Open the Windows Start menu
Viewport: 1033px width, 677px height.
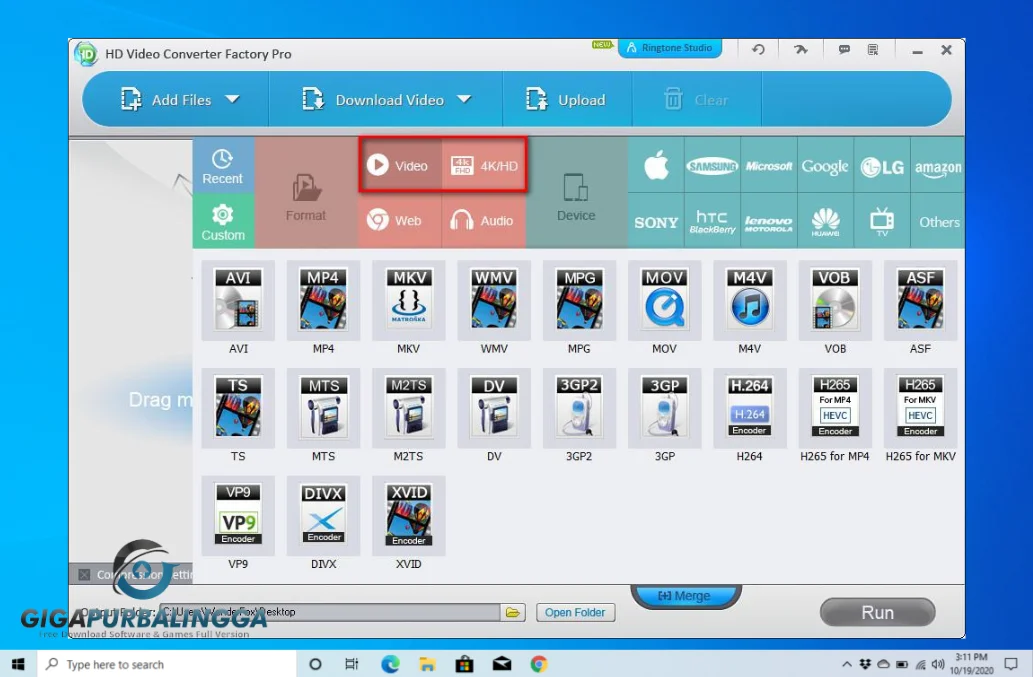coord(18,664)
